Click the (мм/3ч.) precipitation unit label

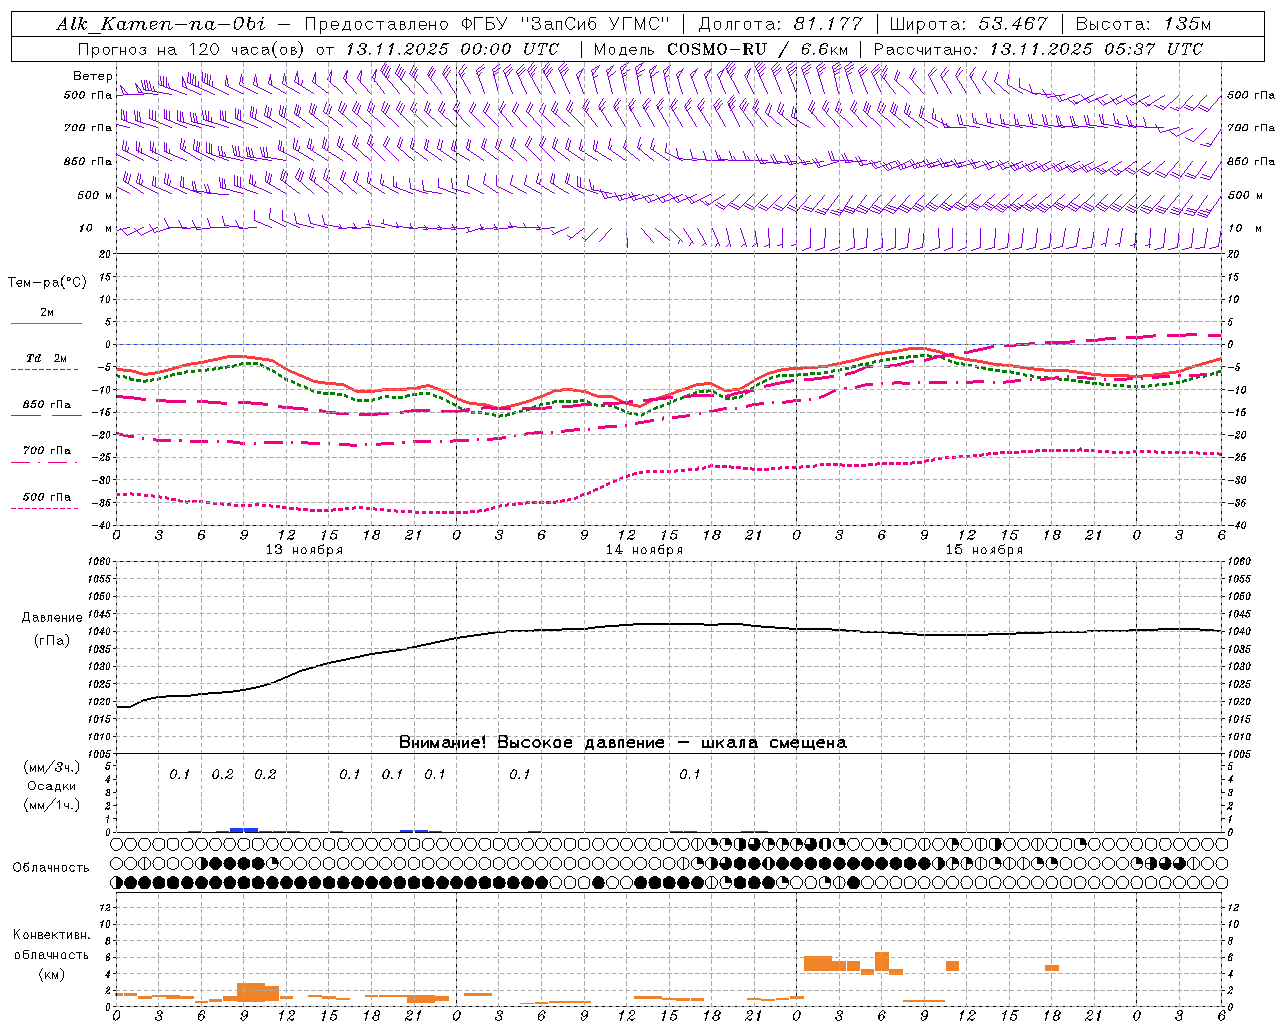point(52,767)
